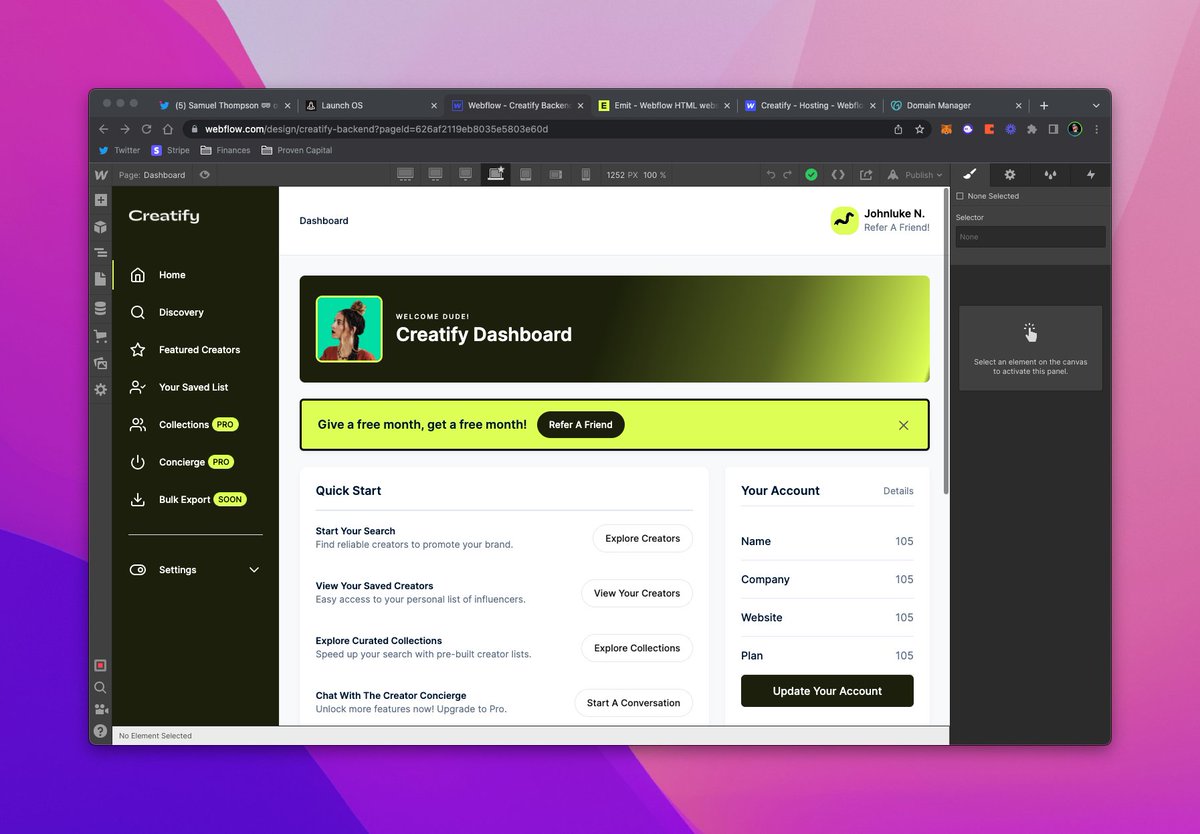Click the Start A Conversation button
The width and height of the screenshot is (1200, 834).
pyautogui.click(x=634, y=703)
